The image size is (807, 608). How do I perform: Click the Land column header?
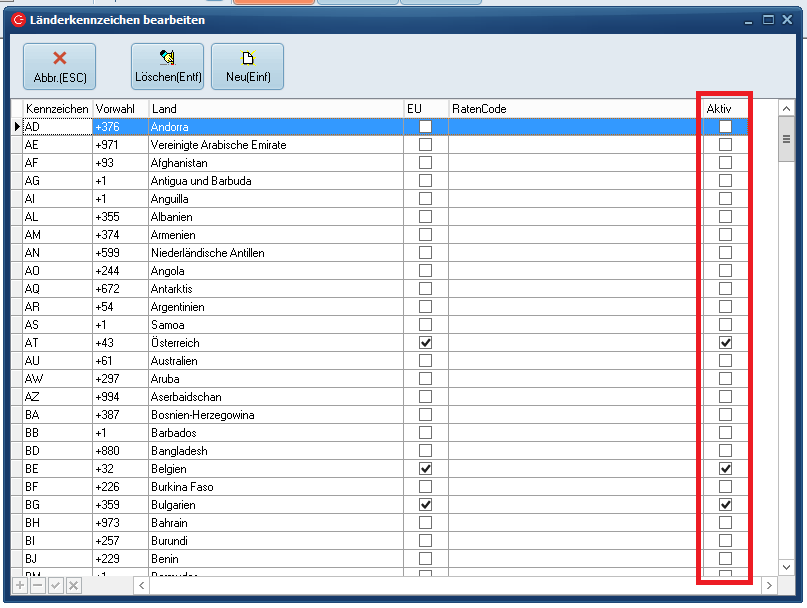coord(275,108)
